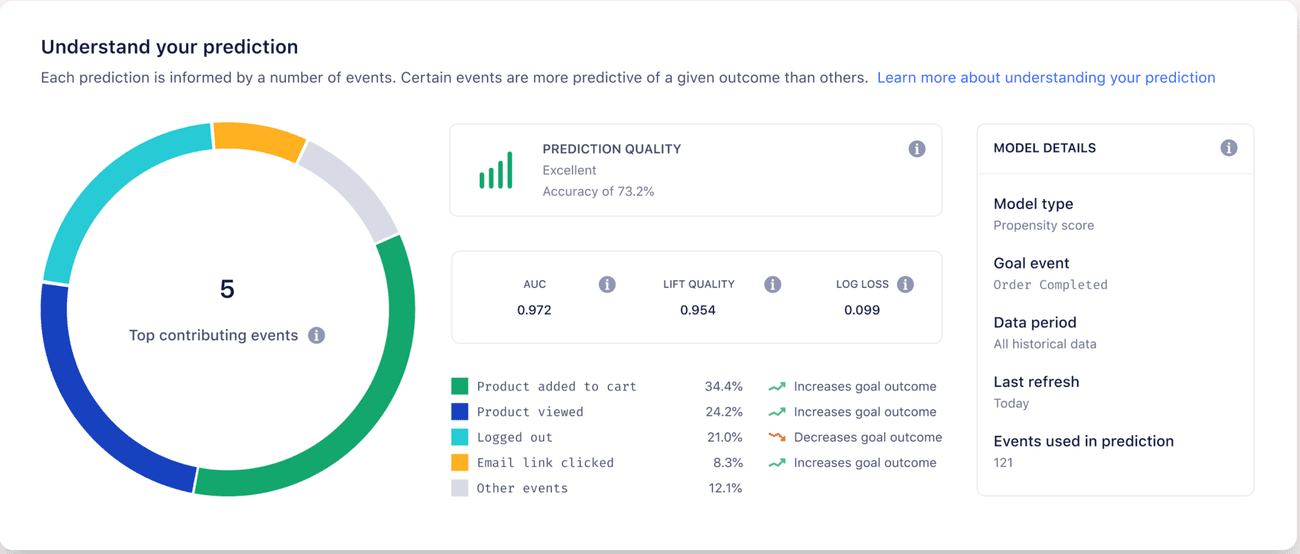
Task: Select the green Product added to cart swatch
Action: (460, 386)
